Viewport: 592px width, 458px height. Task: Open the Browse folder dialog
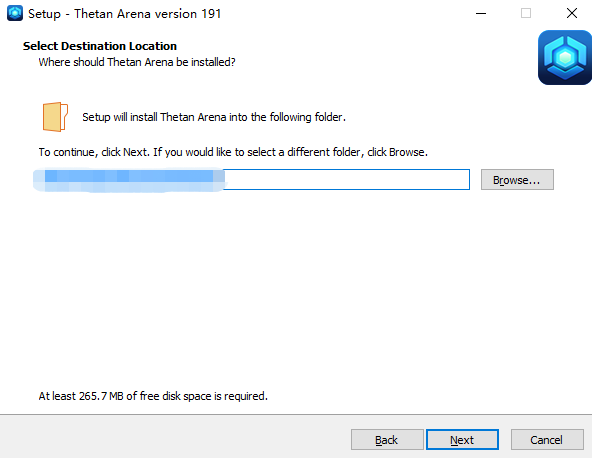517,180
